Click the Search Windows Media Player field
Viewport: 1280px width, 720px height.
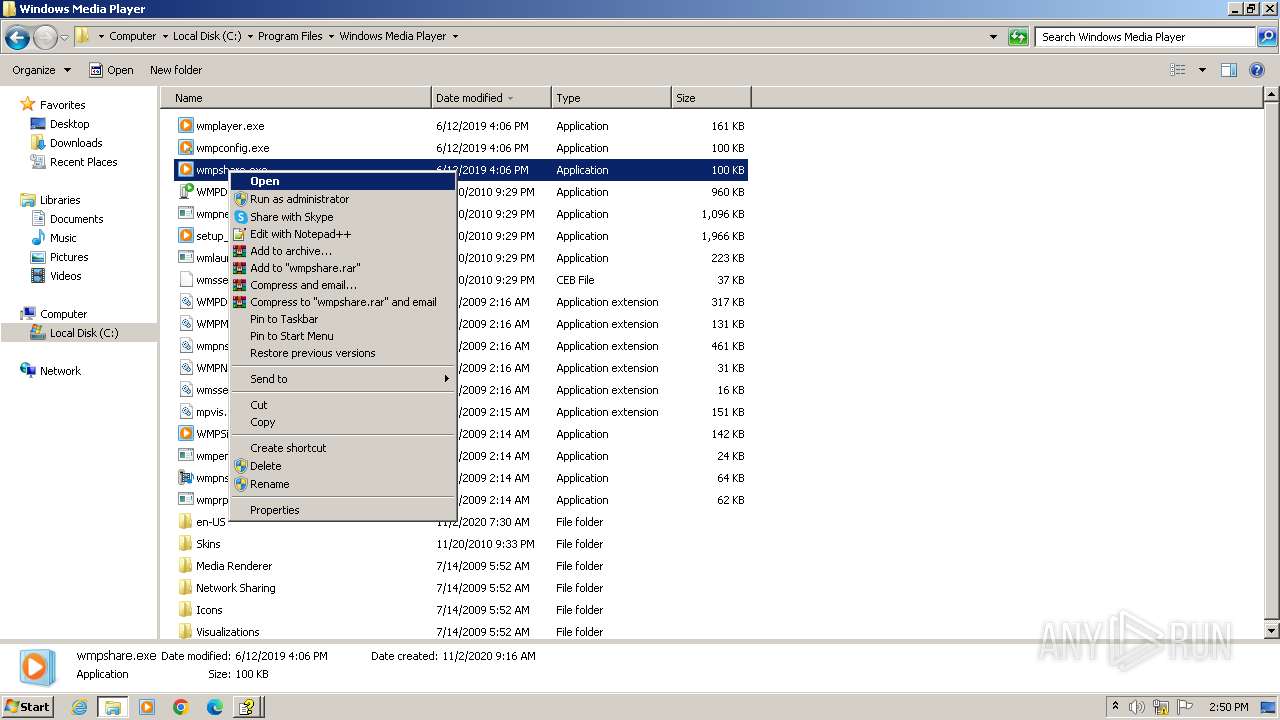[x=1145, y=37]
